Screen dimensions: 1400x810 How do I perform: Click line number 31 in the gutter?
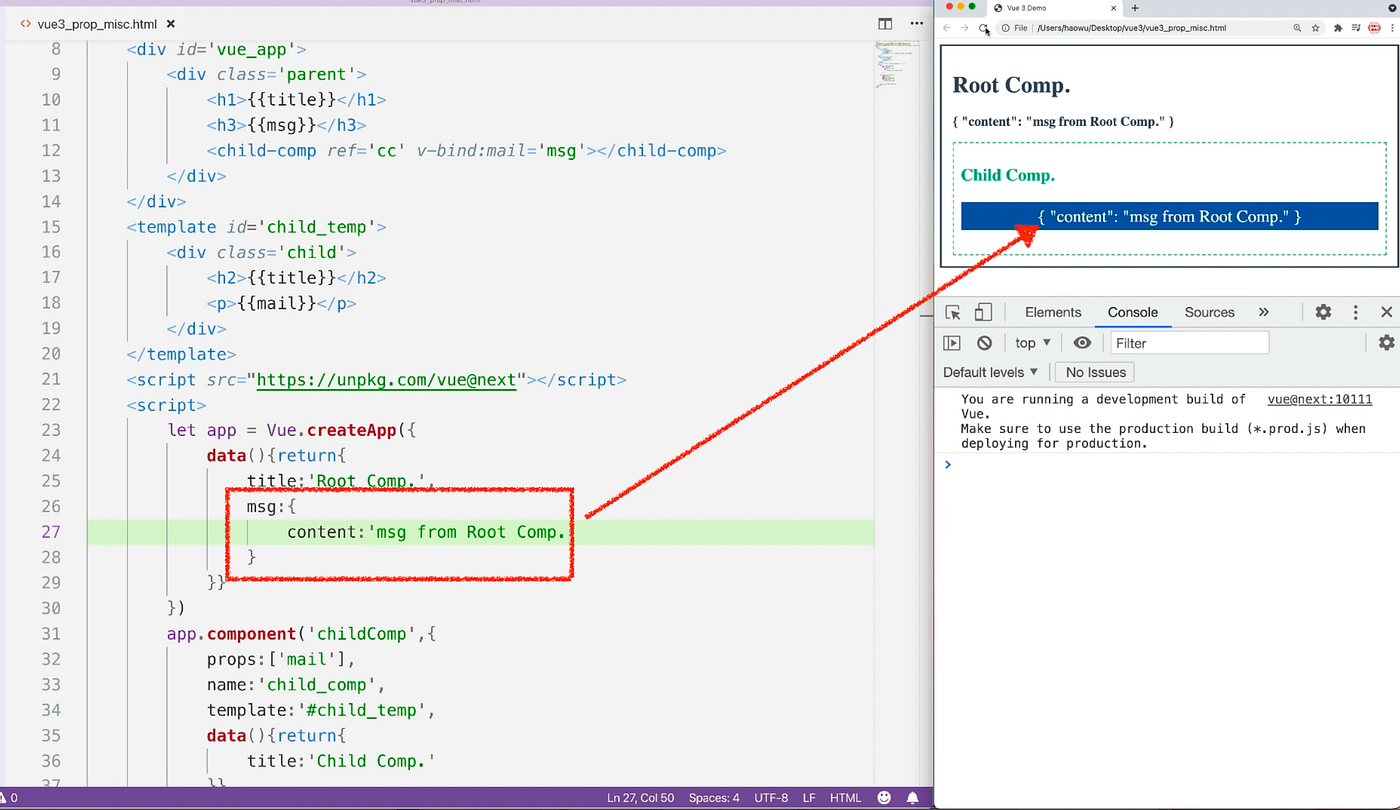click(x=50, y=634)
